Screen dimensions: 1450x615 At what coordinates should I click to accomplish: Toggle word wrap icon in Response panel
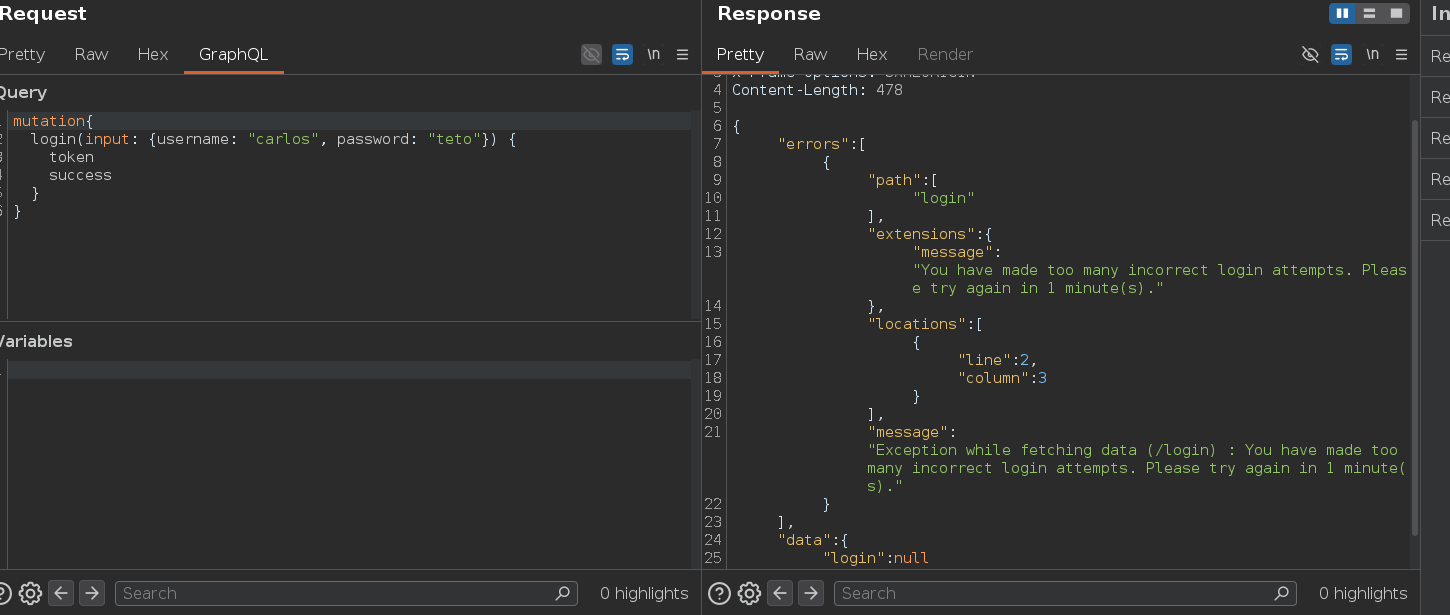pyautogui.click(x=1342, y=54)
